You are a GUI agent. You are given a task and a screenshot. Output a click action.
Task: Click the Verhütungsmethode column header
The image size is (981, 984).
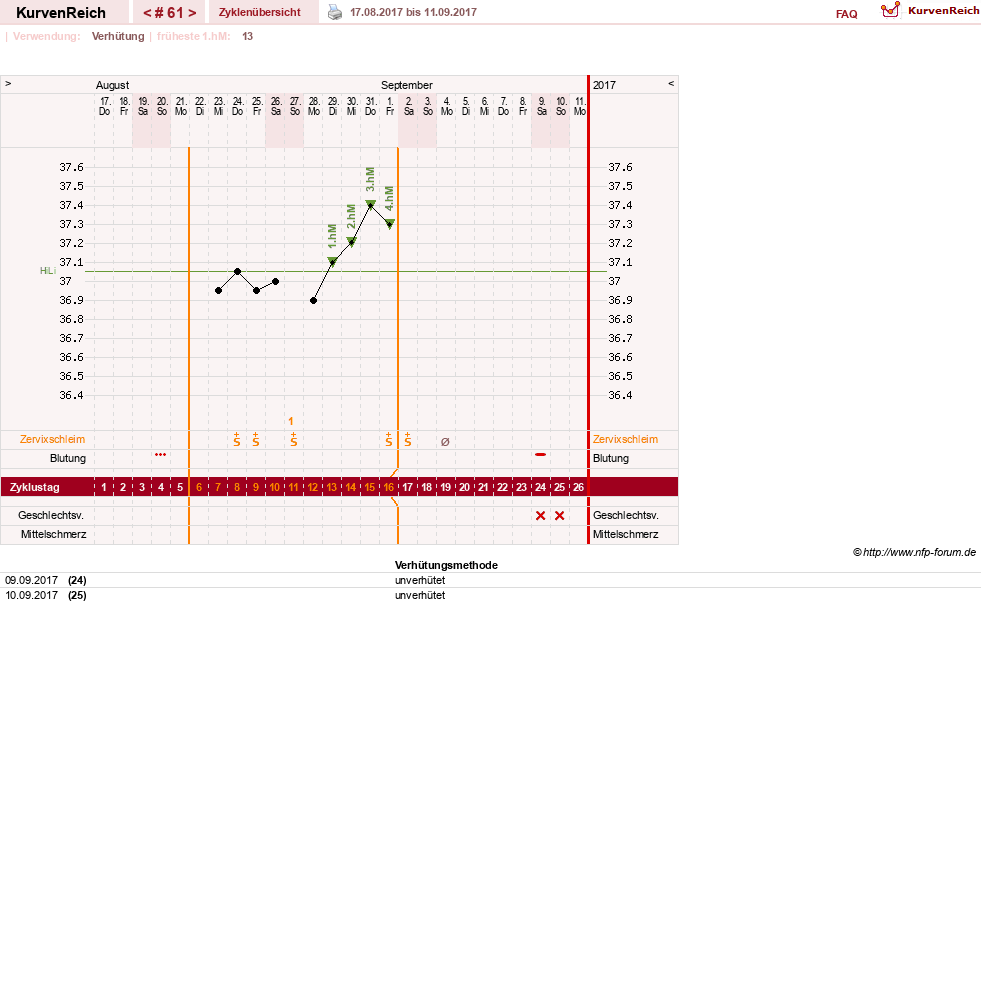[x=446, y=565]
